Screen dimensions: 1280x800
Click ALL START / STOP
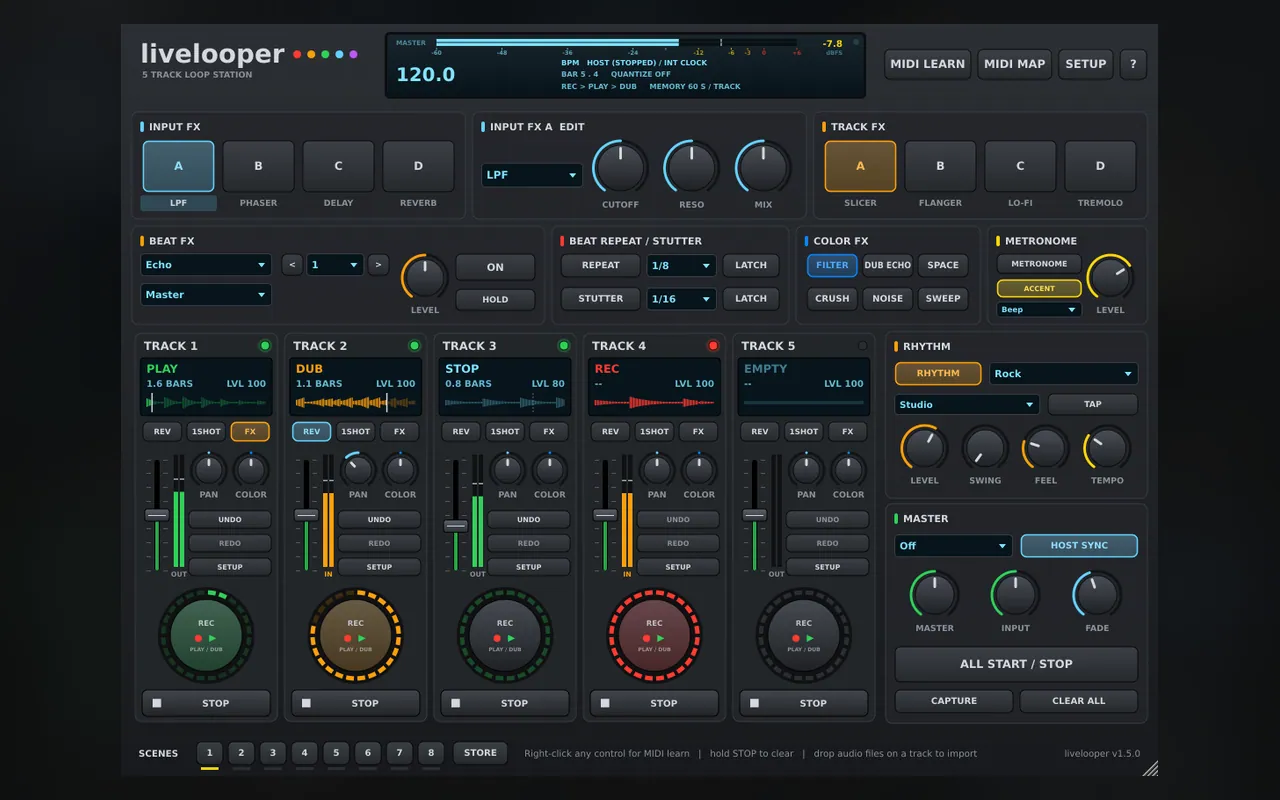pos(1016,664)
